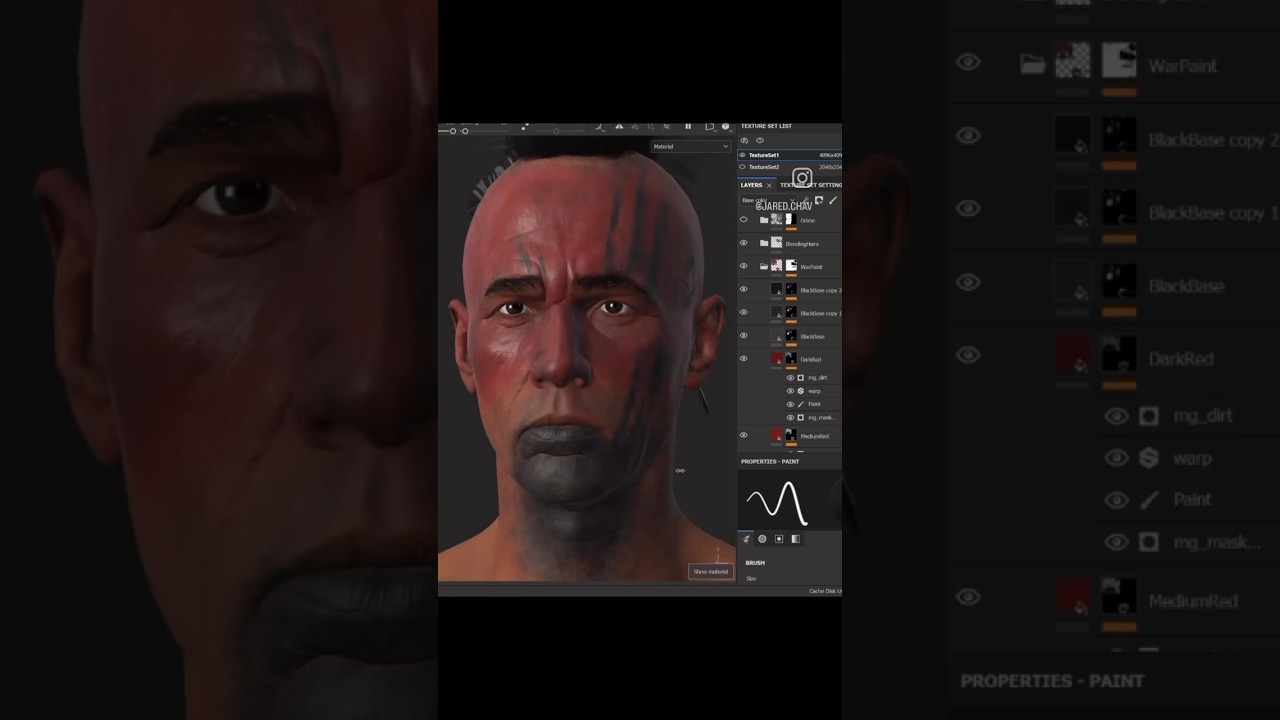This screenshot has width=1280, height=720.
Task: Open the Base color channel dropdown
Action: pos(768,200)
